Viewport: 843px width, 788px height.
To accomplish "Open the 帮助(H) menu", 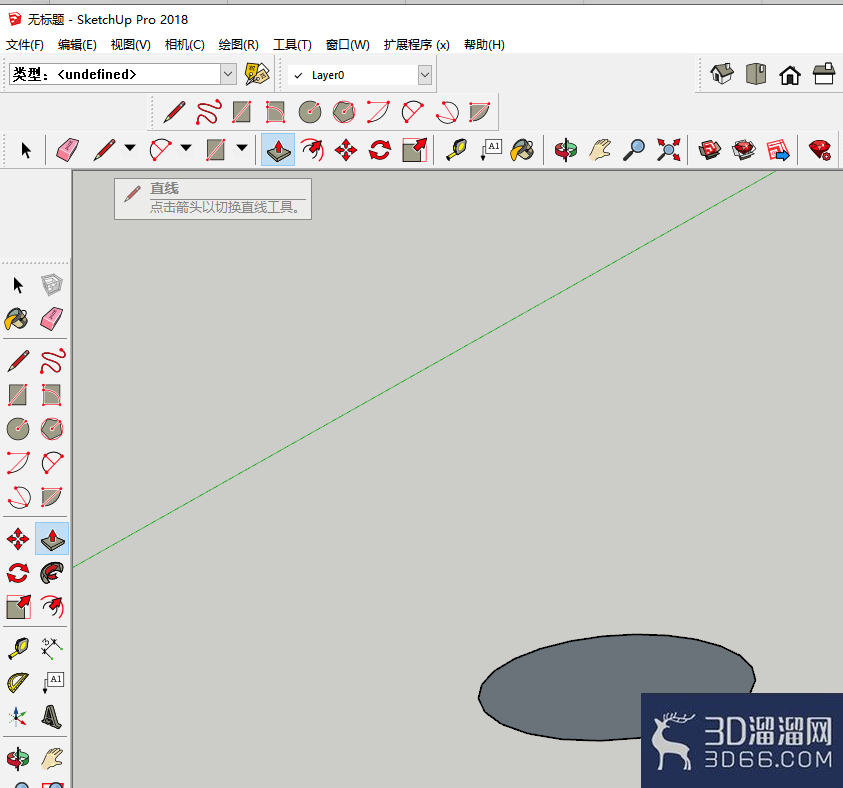I will click(x=484, y=45).
